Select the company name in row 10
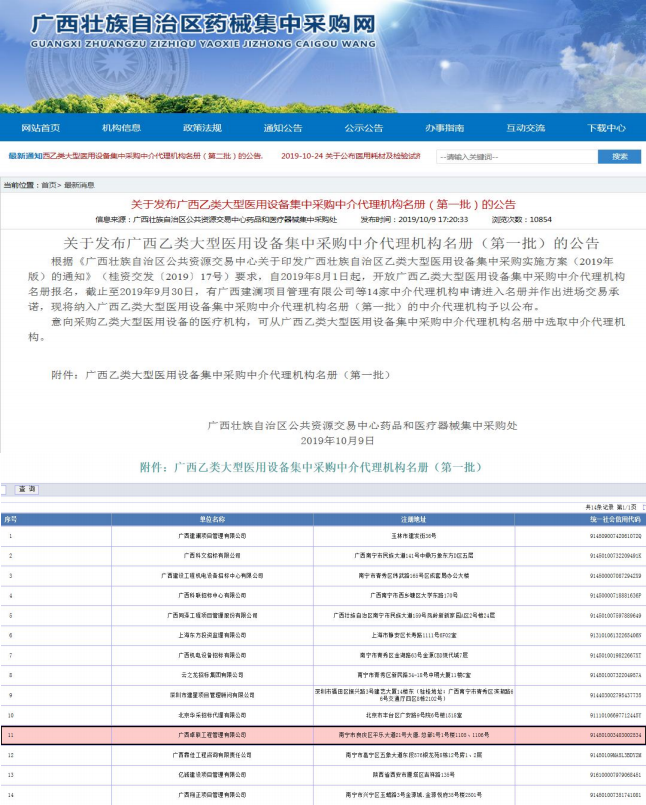Viewport: 646px width, 805px height. 212,715
